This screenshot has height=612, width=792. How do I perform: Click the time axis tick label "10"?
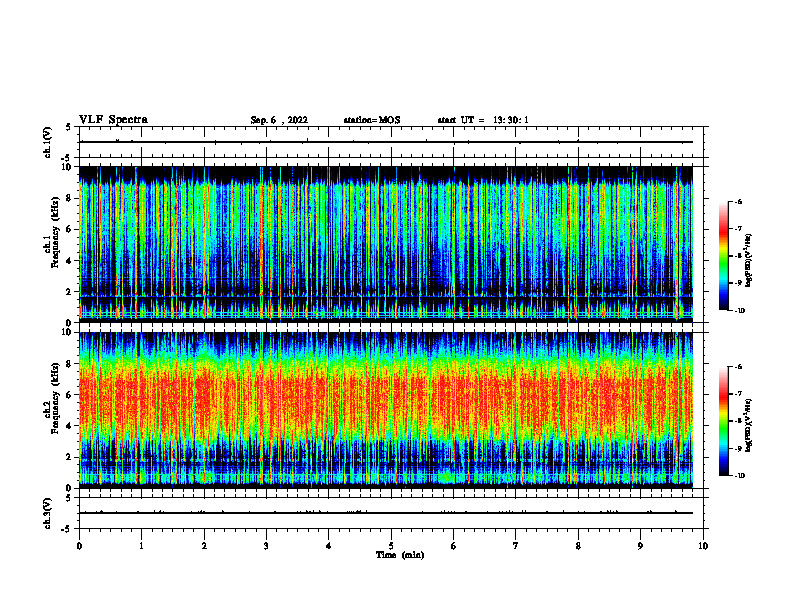click(x=703, y=546)
